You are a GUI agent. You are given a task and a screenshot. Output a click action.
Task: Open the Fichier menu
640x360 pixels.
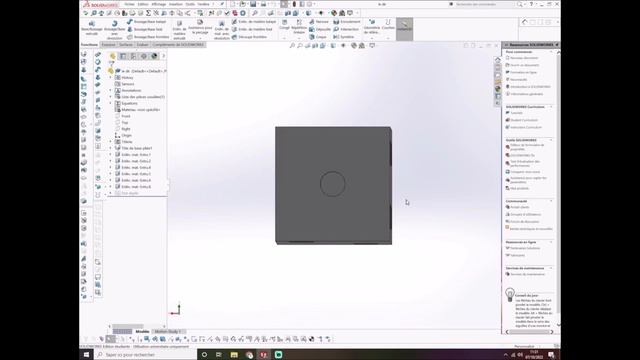coord(129,4)
